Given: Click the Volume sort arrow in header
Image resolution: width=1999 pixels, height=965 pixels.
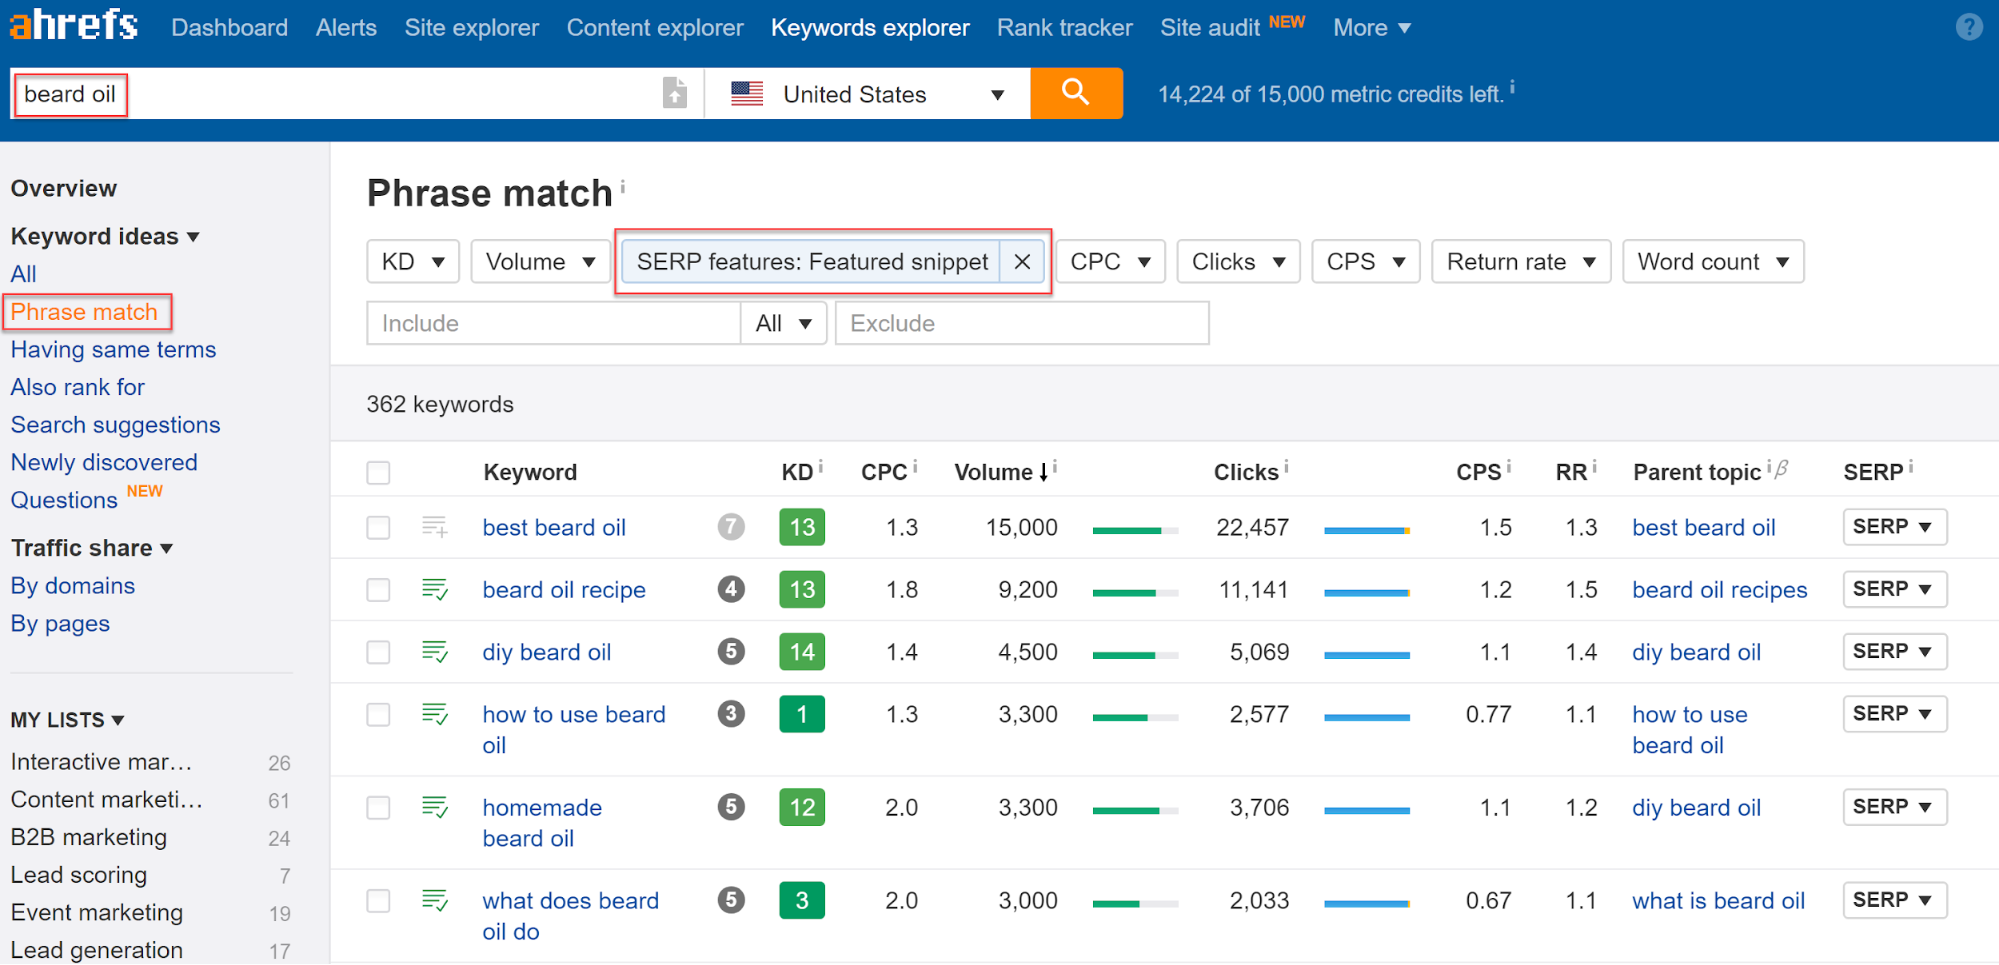Looking at the screenshot, I should click(1043, 472).
